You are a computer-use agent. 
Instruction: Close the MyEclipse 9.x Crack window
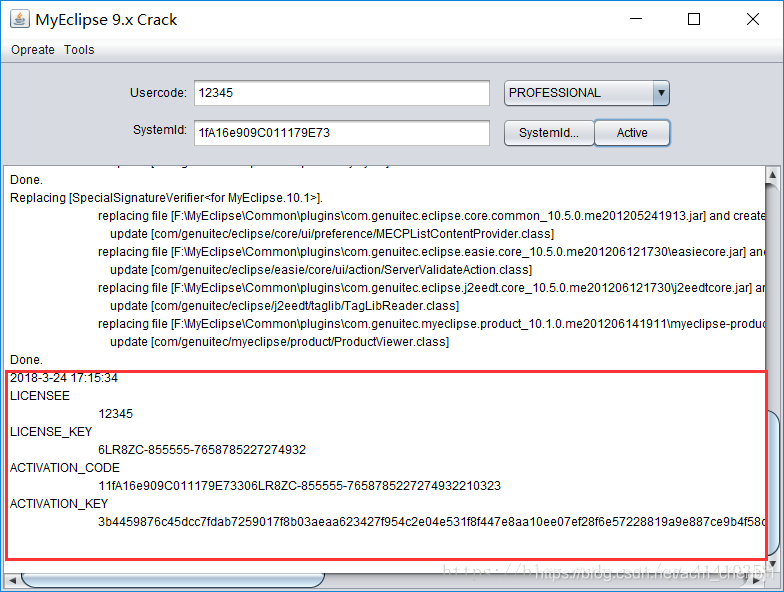point(752,19)
